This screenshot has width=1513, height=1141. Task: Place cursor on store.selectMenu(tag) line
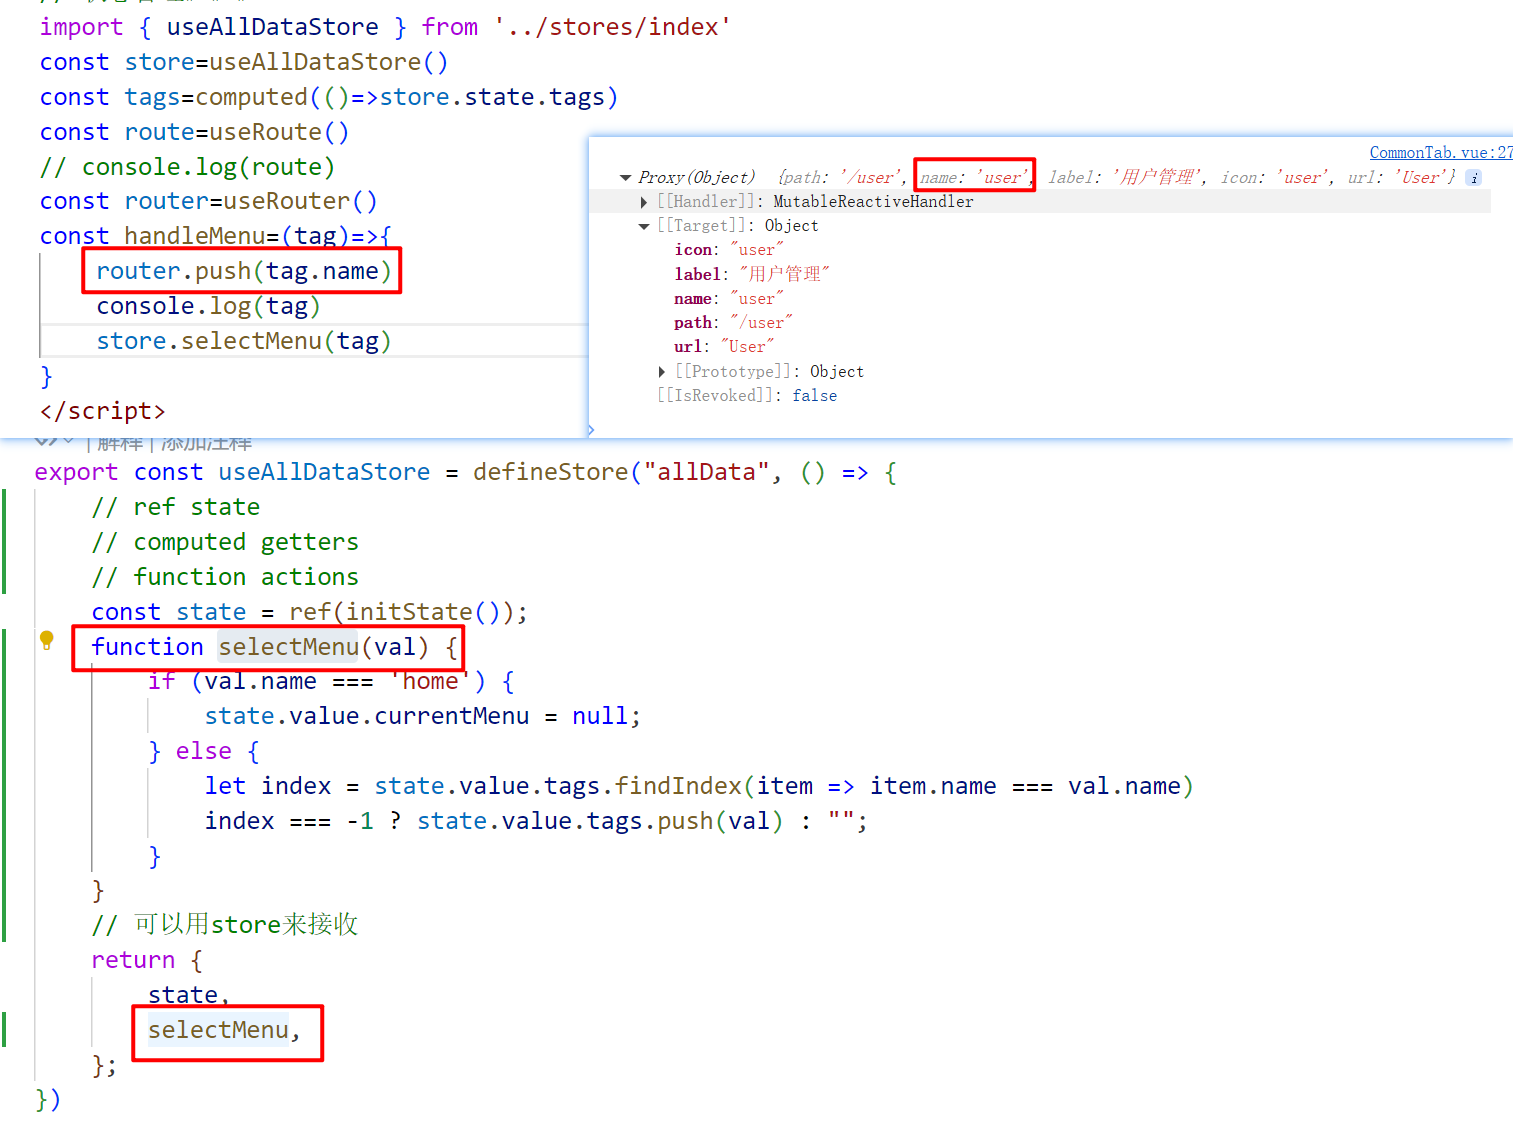[x=244, y=341]
